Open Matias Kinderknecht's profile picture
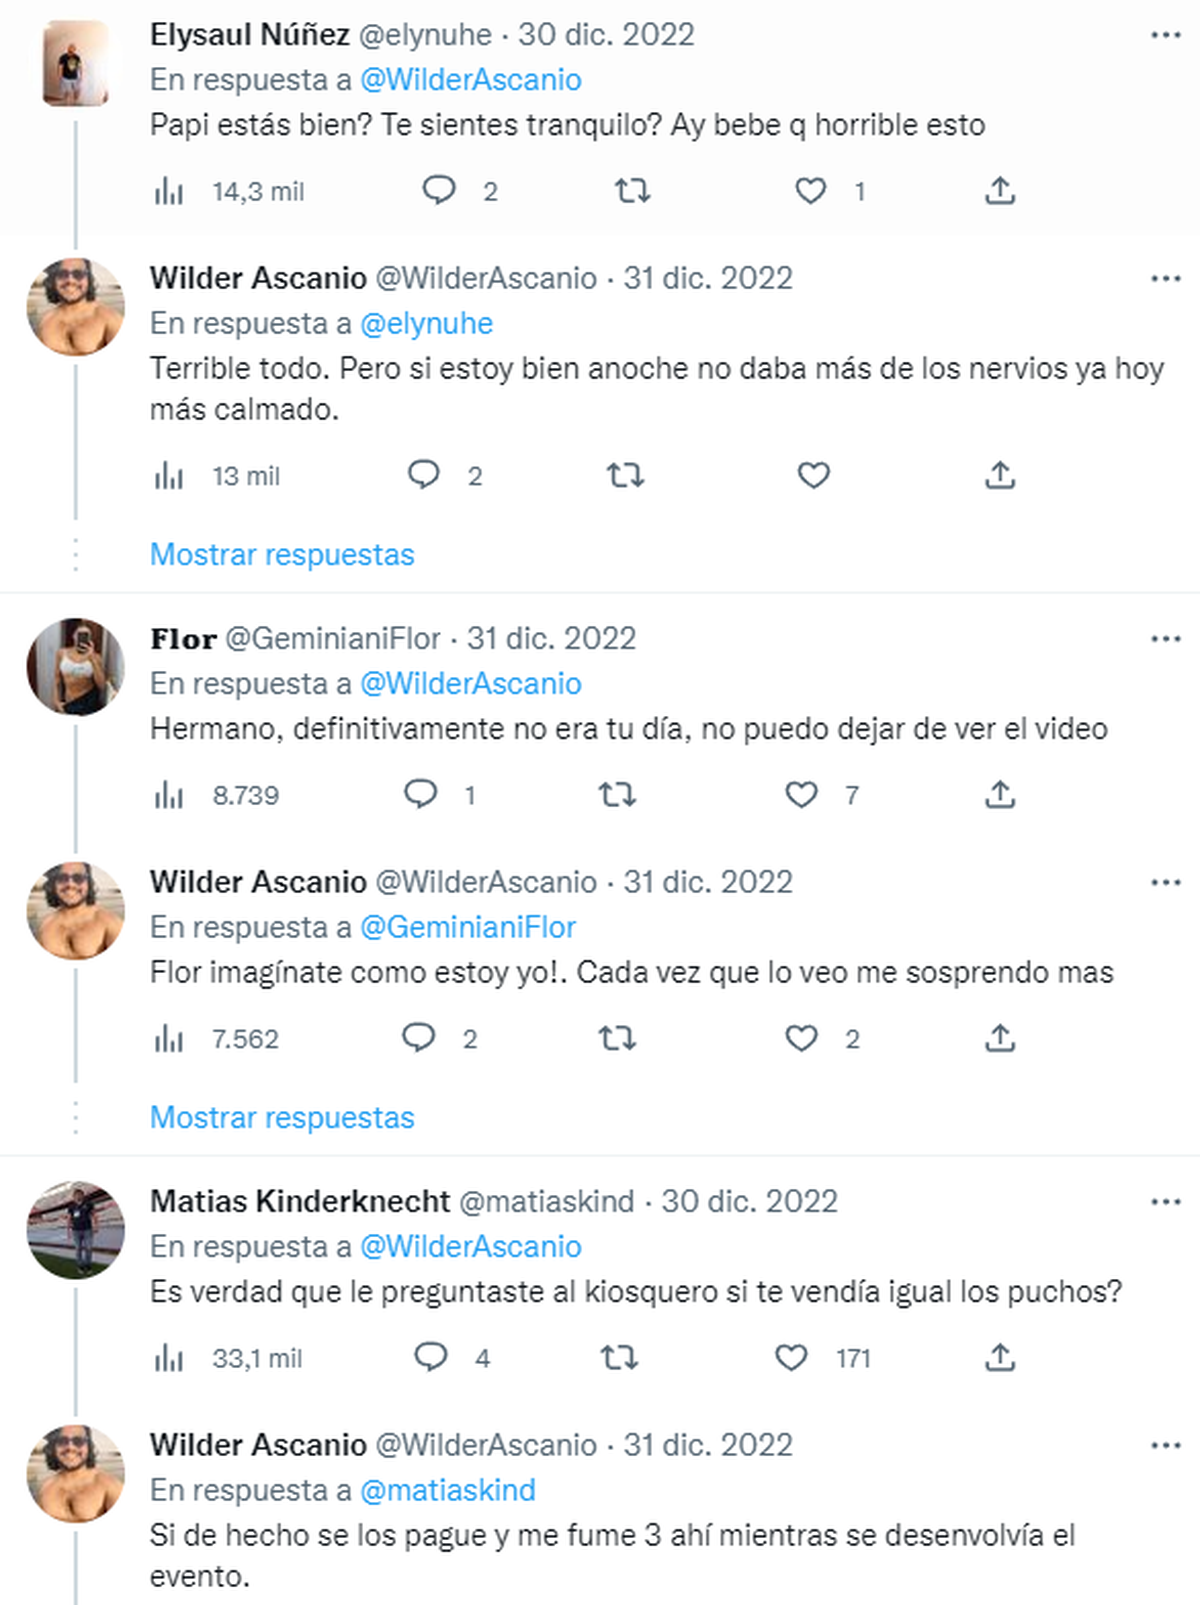1200x1605 pixels. coord(76,1230)
